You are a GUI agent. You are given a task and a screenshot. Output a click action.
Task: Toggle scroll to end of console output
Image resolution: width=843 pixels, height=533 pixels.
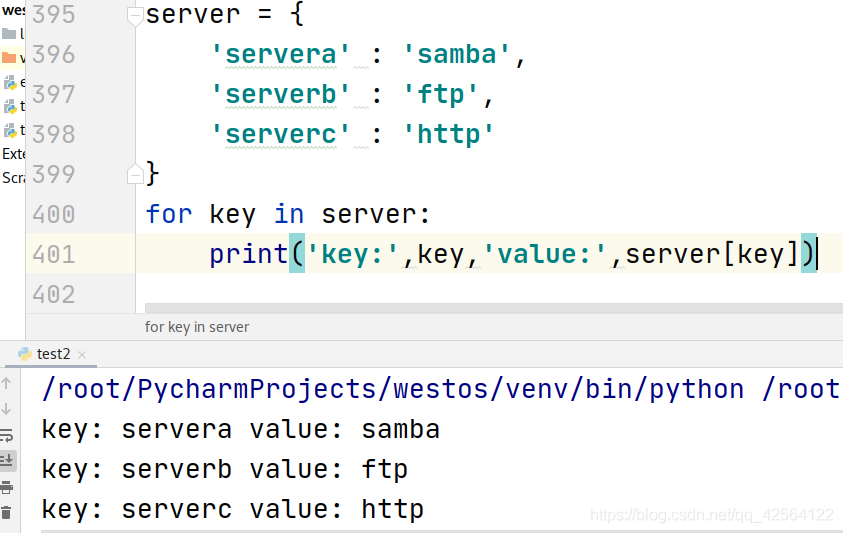click(7, 460)
